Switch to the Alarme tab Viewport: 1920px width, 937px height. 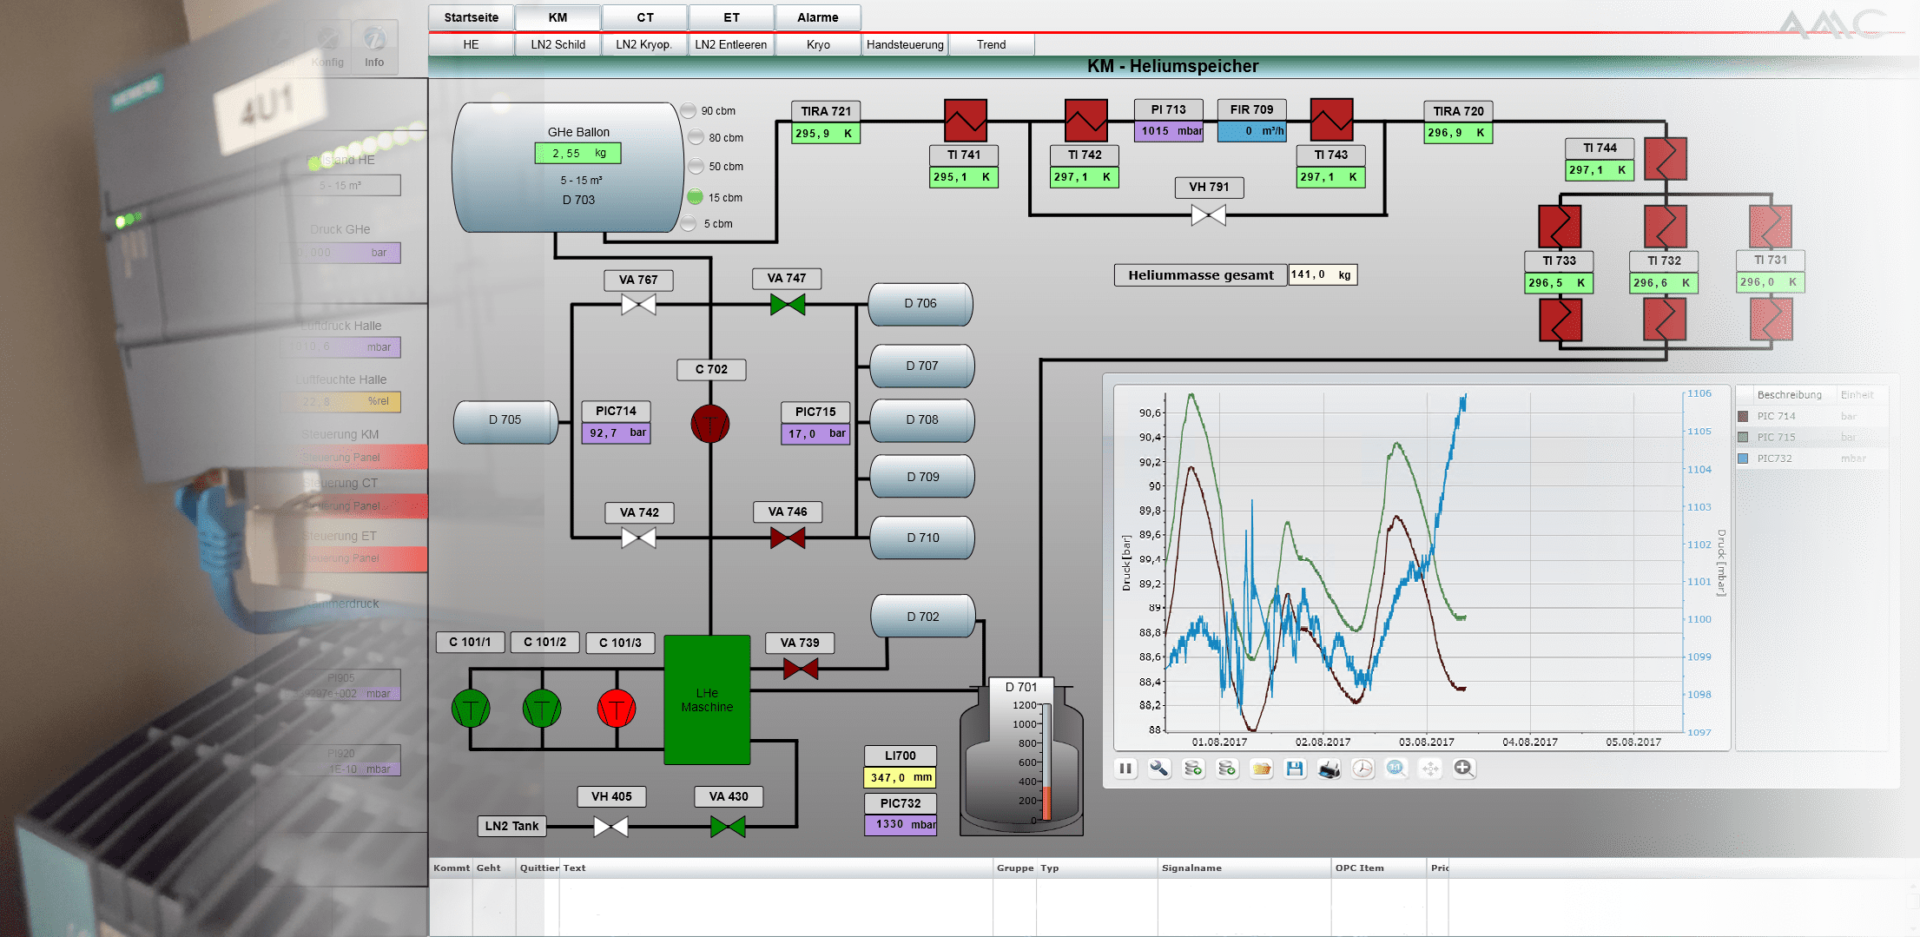pyautogui.click(x=818, y=17)
